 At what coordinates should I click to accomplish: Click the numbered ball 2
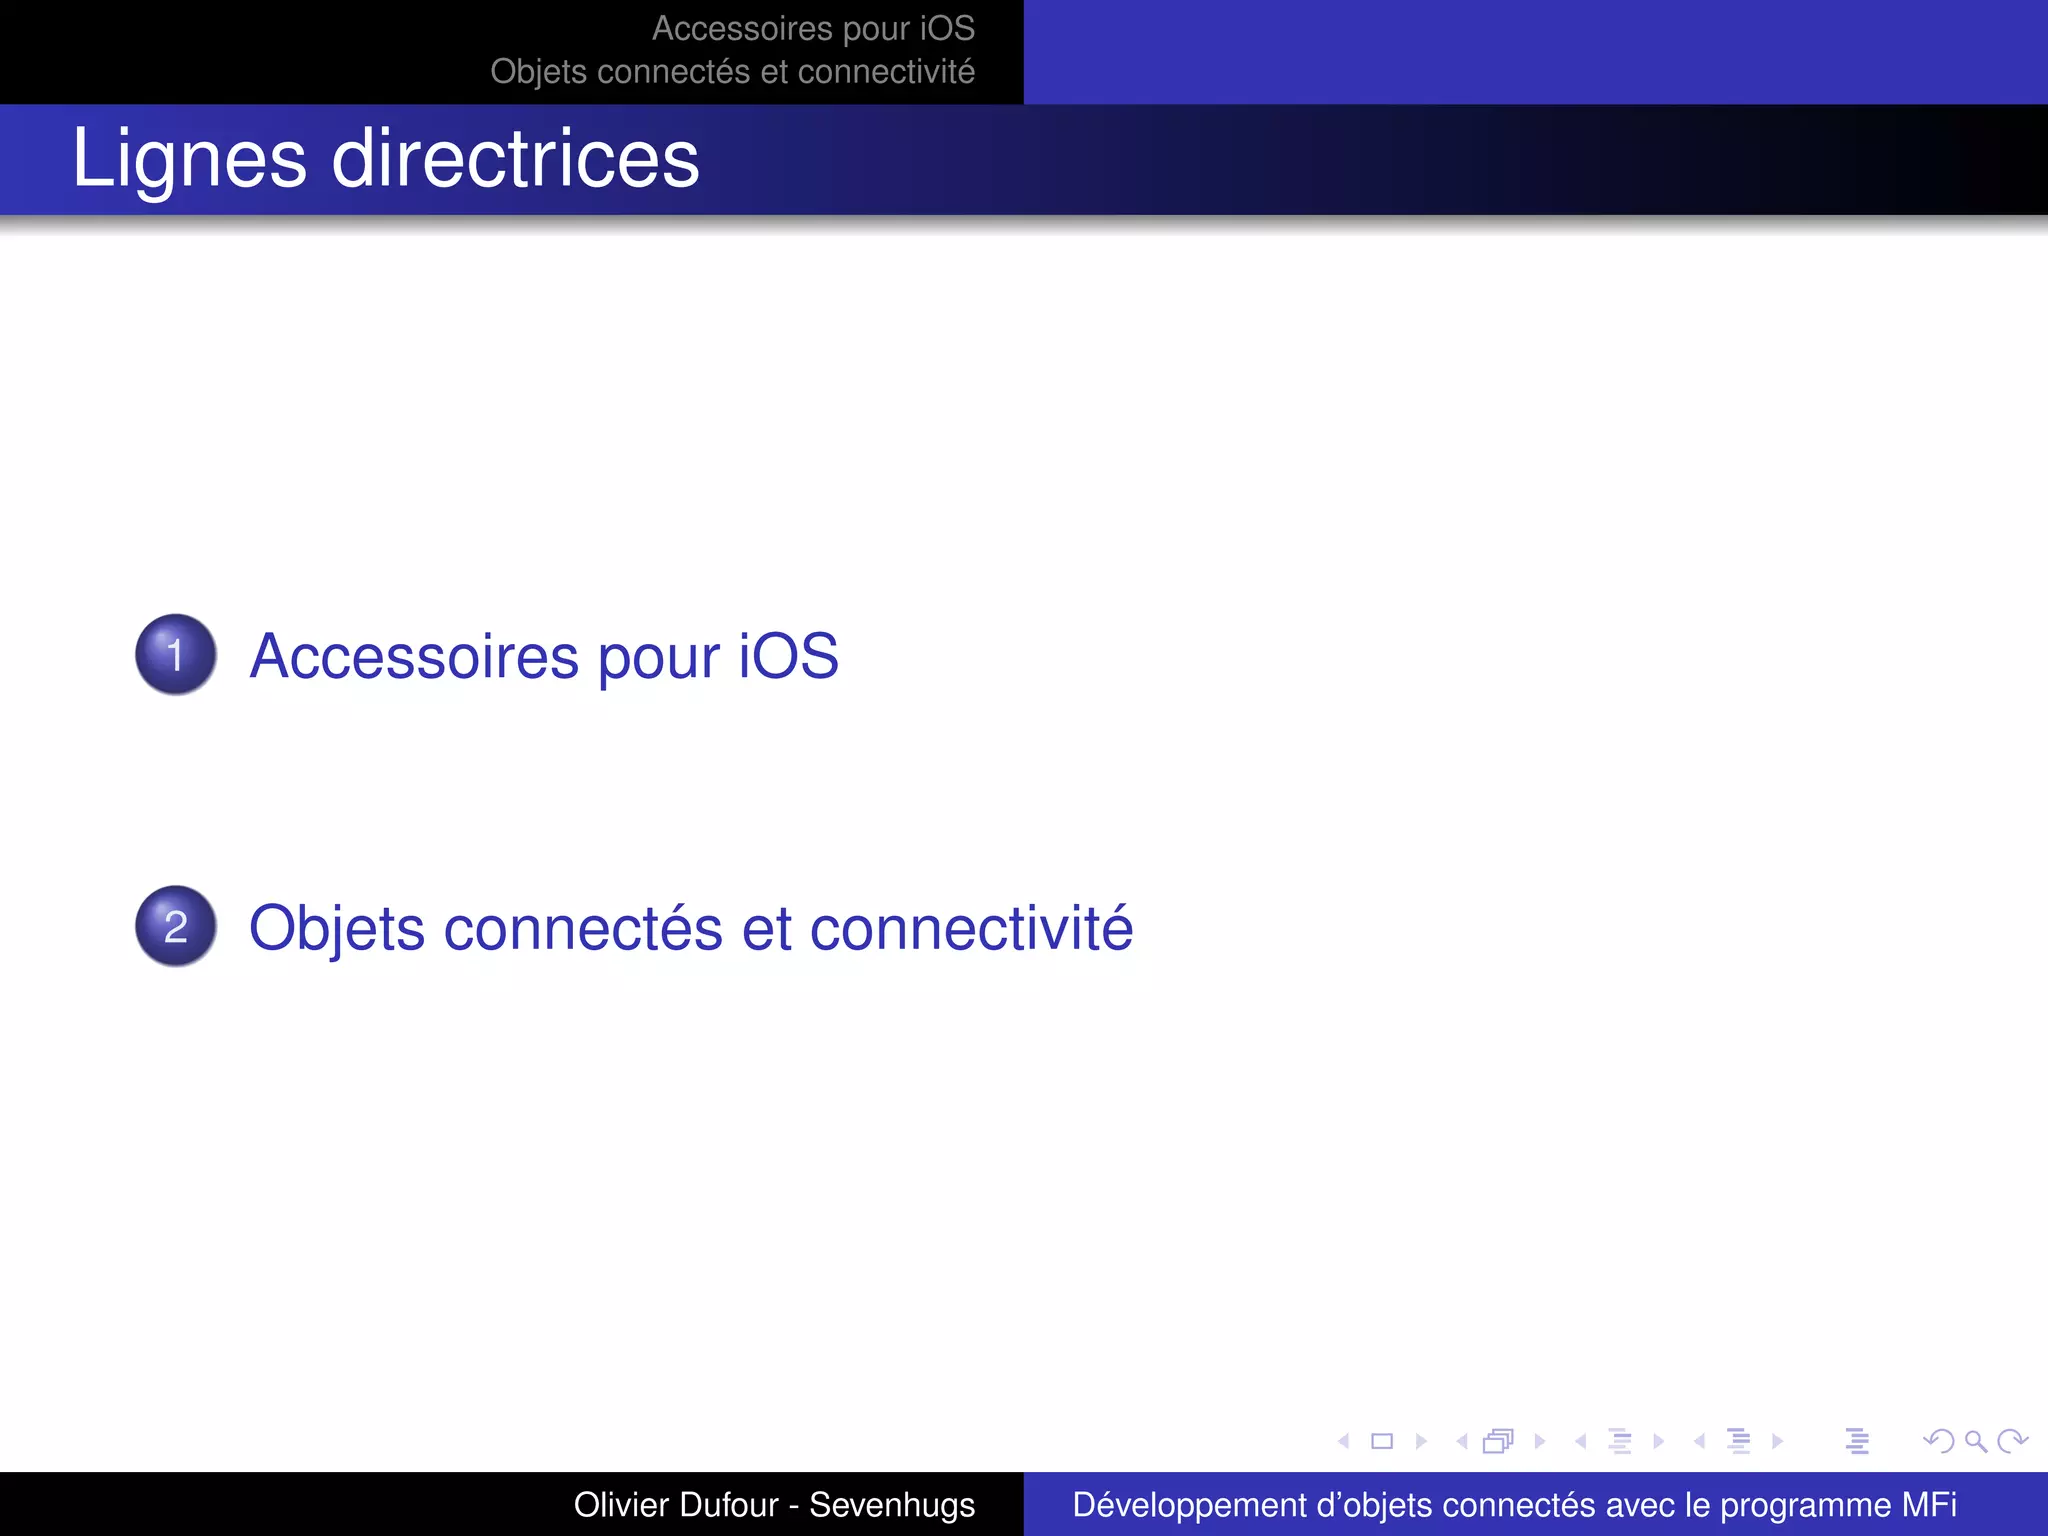pyautogui.click(x=176, y=927)
